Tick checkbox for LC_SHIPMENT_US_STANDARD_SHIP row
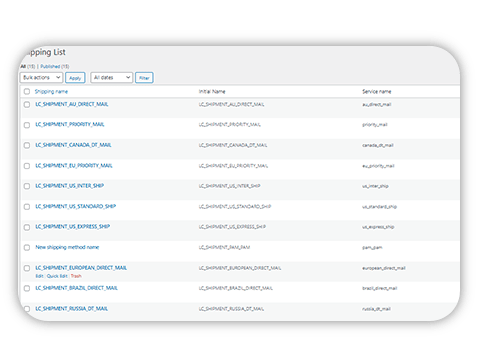 27,207
